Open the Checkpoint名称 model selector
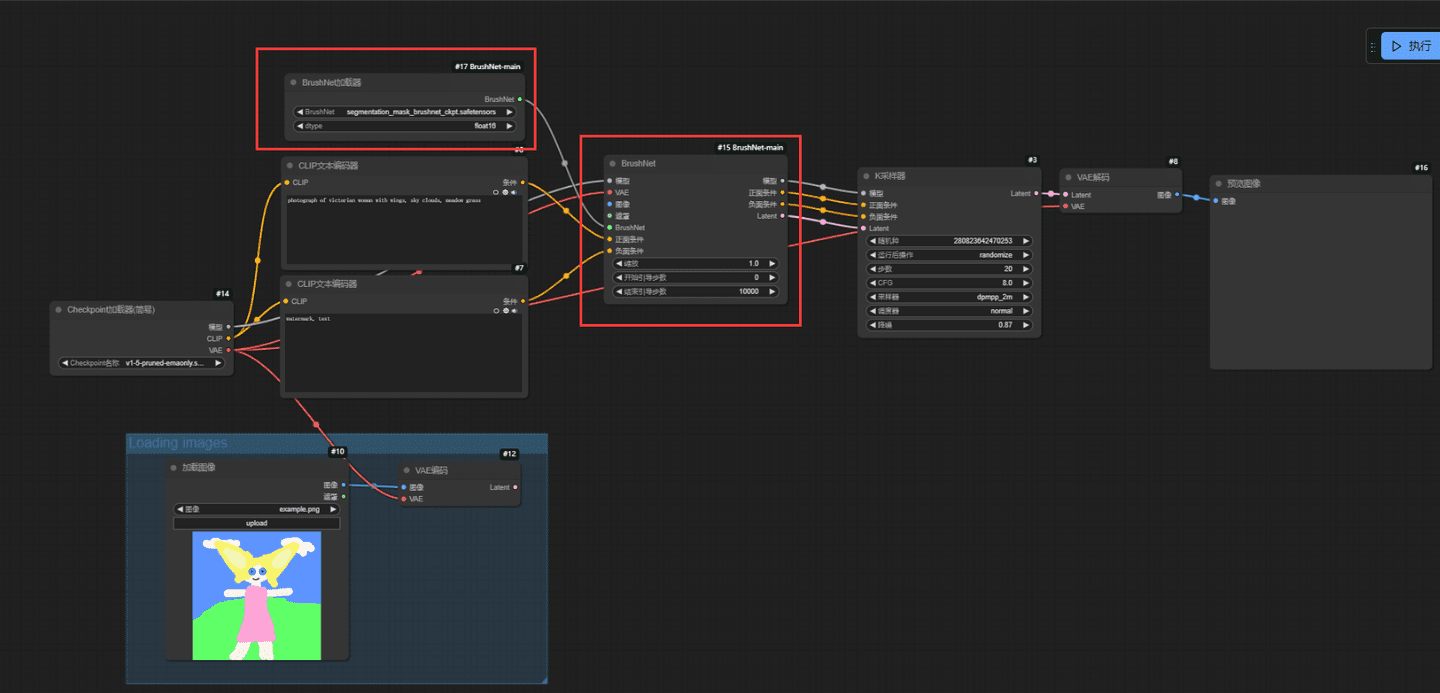The width and height of the screenshot is (1440, 693). click(x=141, y=363)
